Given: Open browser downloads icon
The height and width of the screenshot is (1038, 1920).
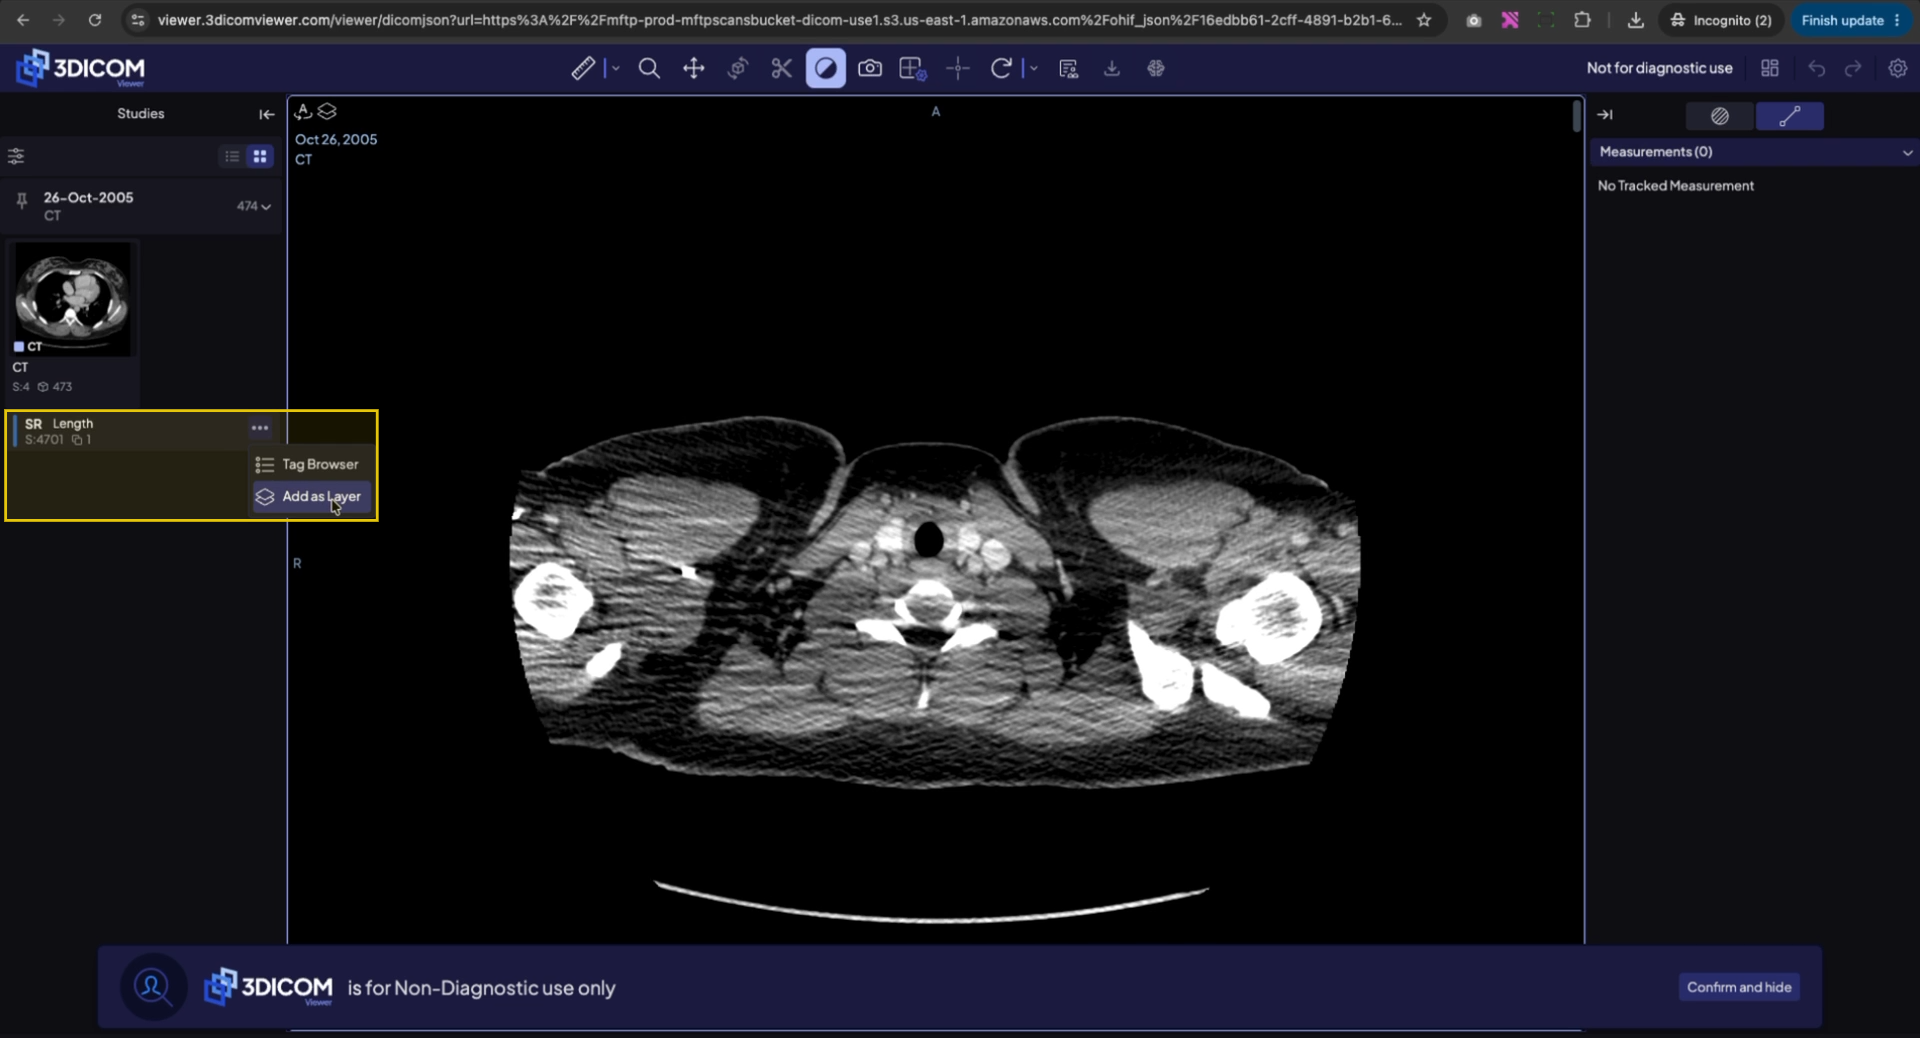Looking at the screenshot, I should tap(1636, 20).
